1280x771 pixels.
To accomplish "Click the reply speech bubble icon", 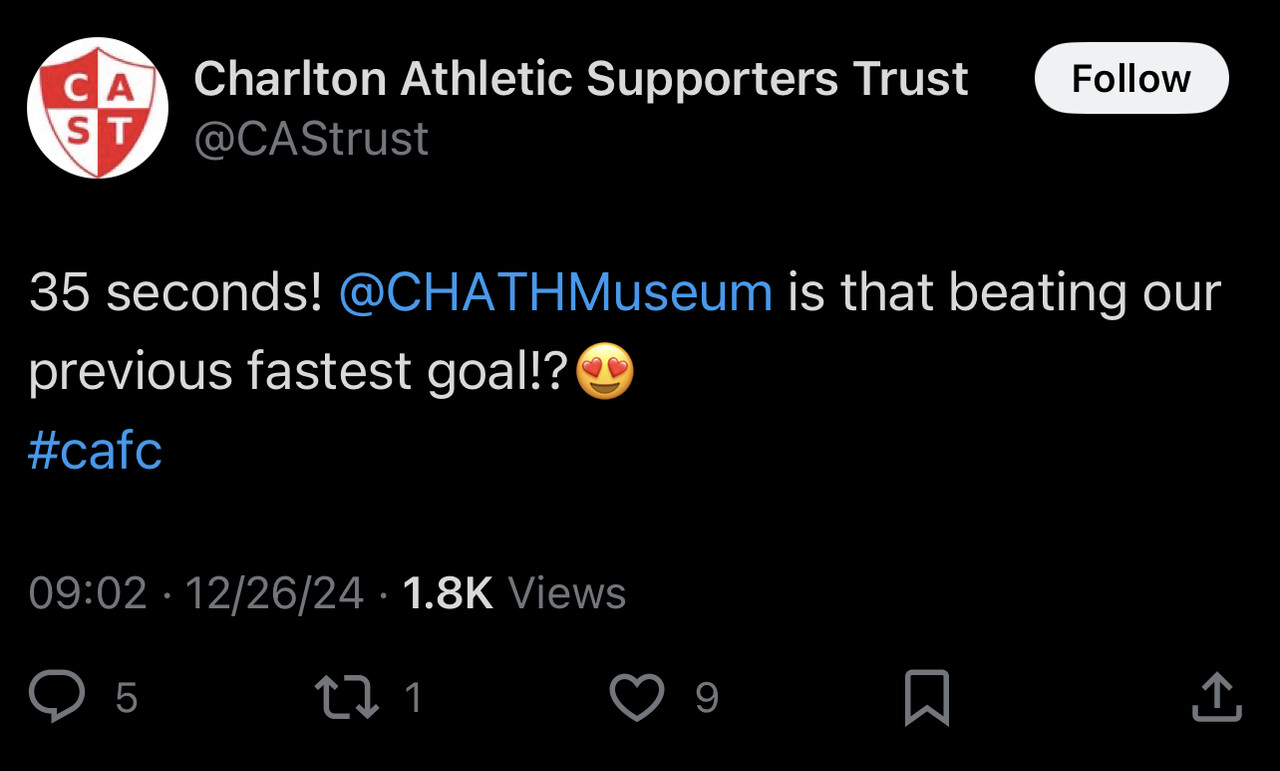I will tap(57, 697).
